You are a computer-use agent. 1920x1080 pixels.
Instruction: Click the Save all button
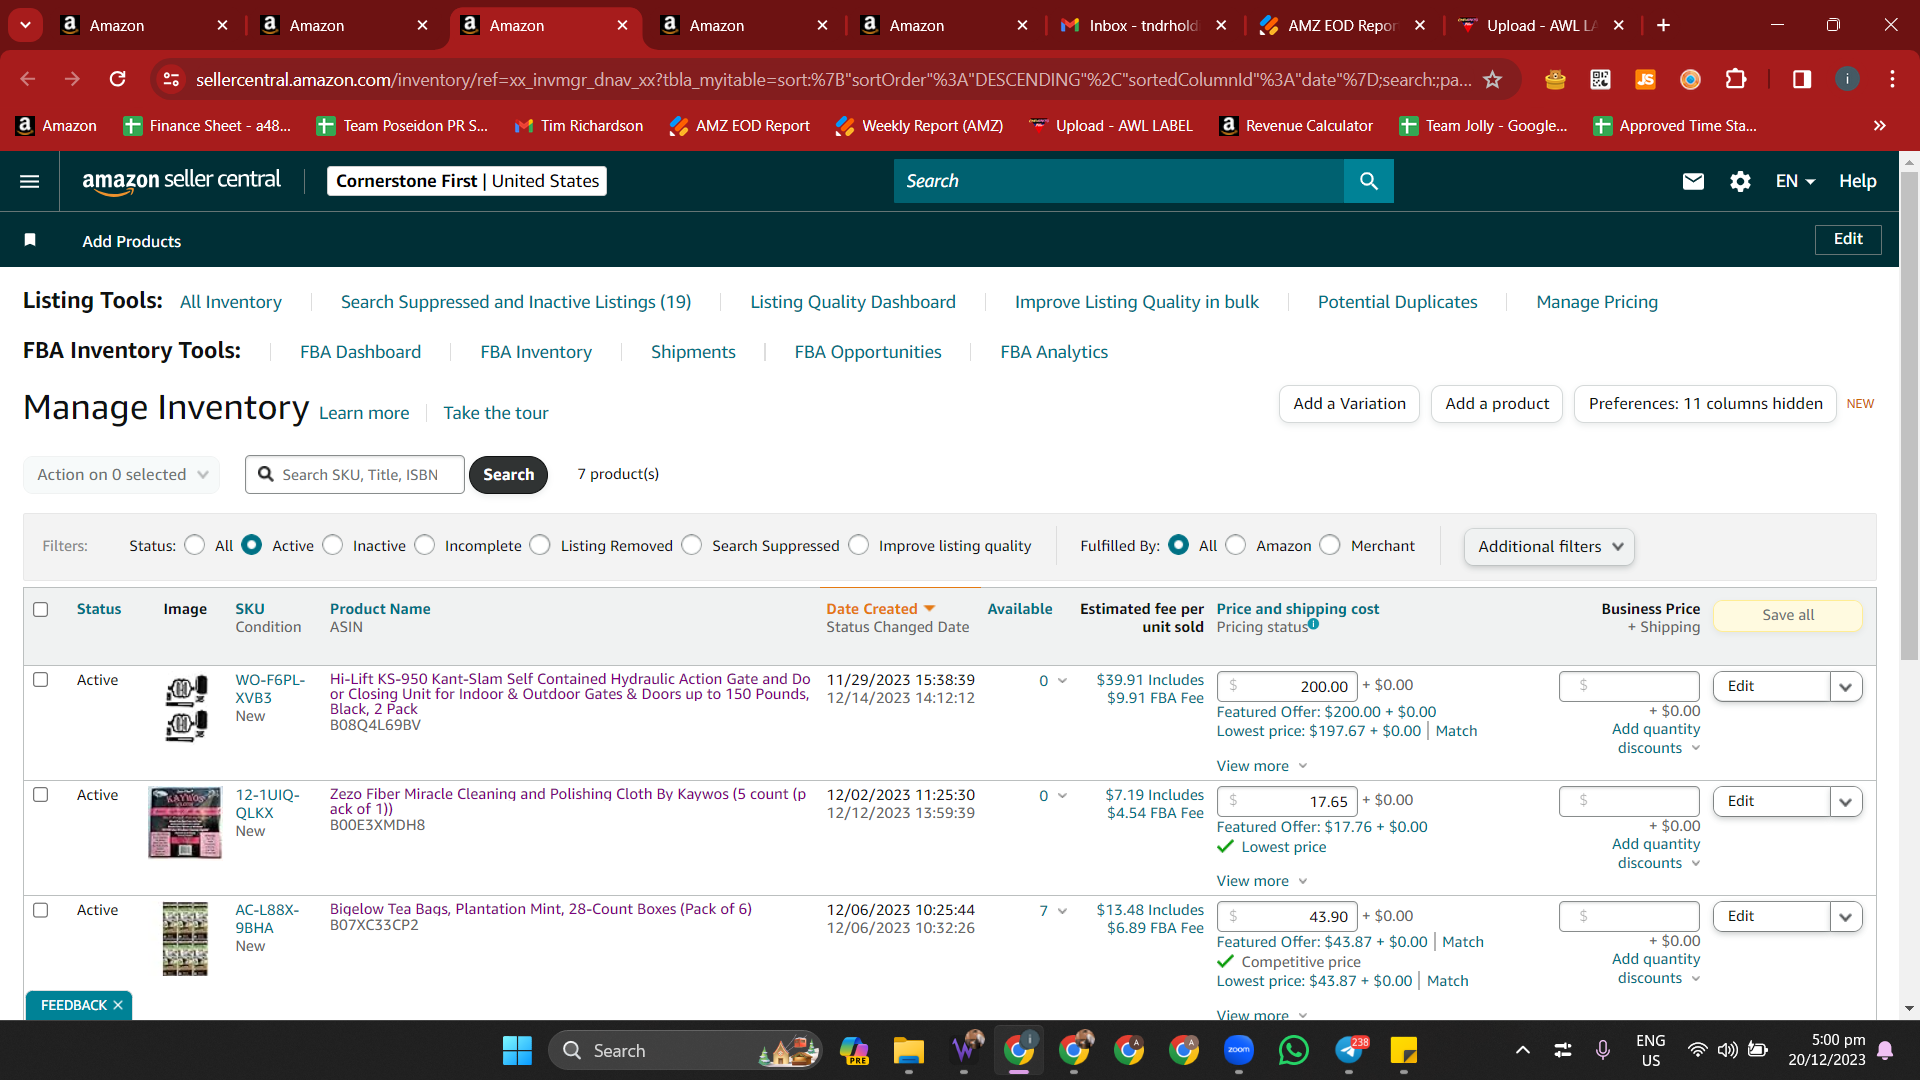tap(1788, 615)
